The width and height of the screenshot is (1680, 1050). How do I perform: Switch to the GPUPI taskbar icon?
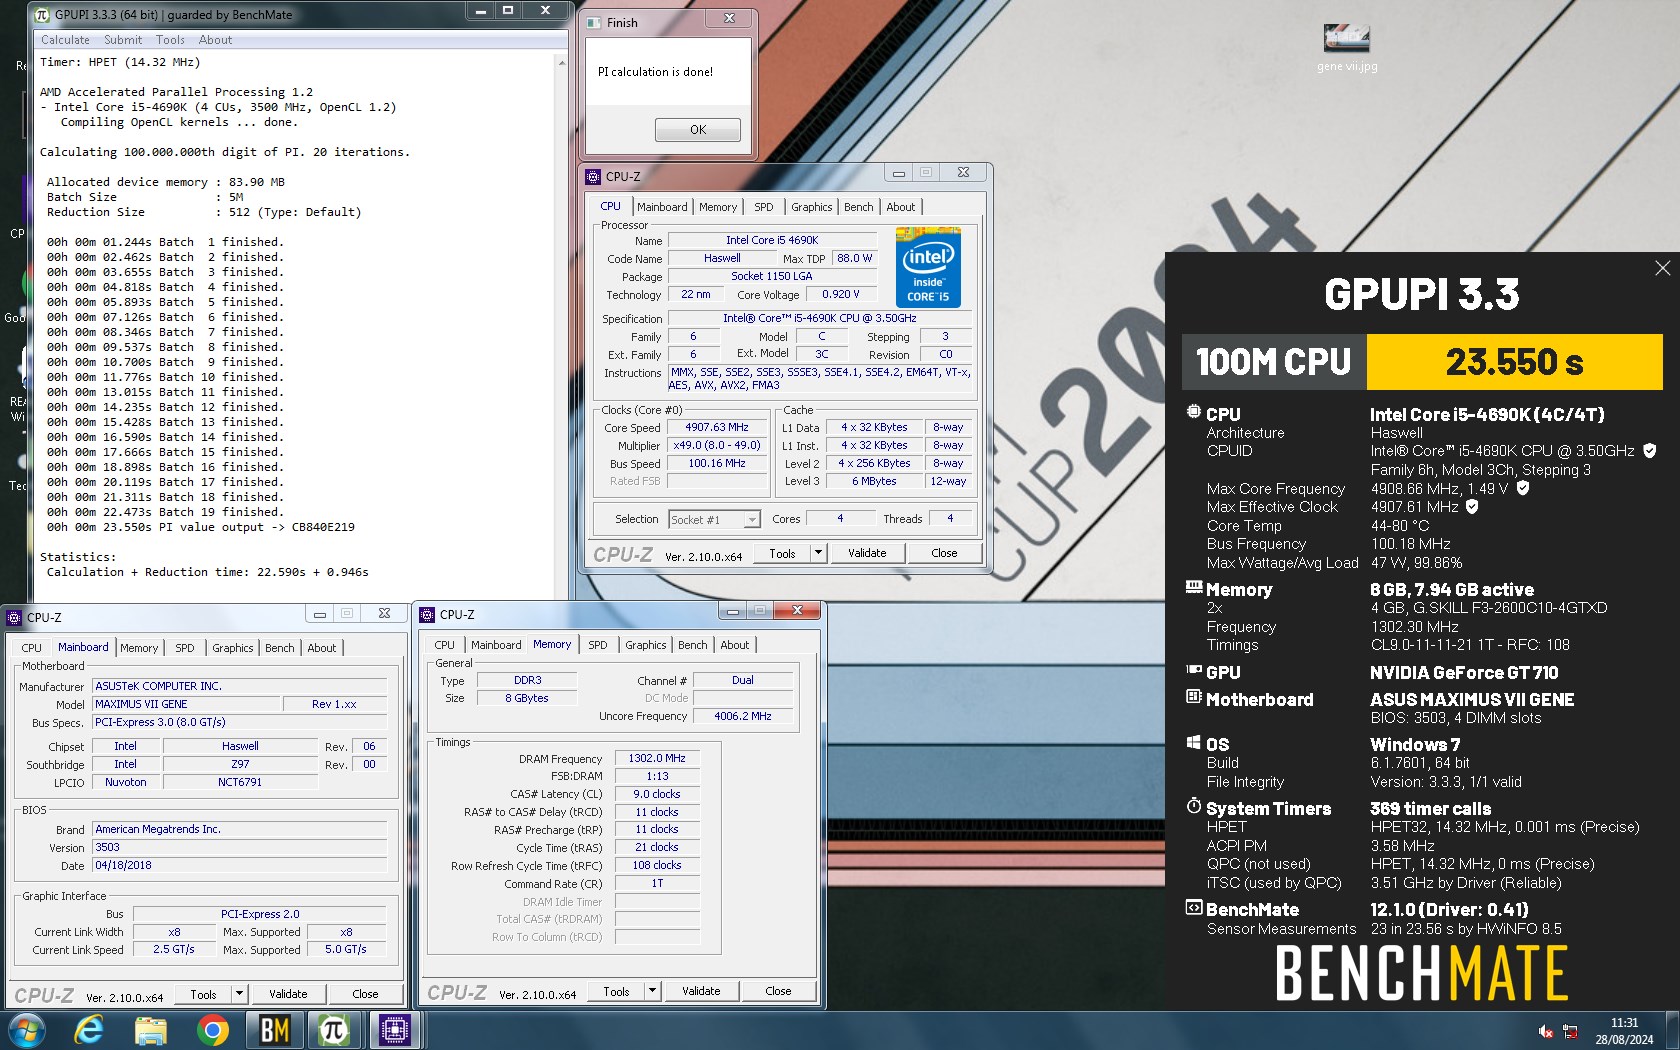pos(334,1030)
